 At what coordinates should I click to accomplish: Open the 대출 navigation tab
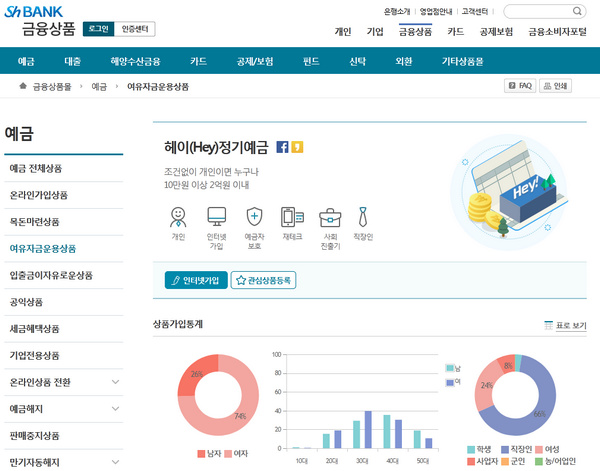(72, 61)
